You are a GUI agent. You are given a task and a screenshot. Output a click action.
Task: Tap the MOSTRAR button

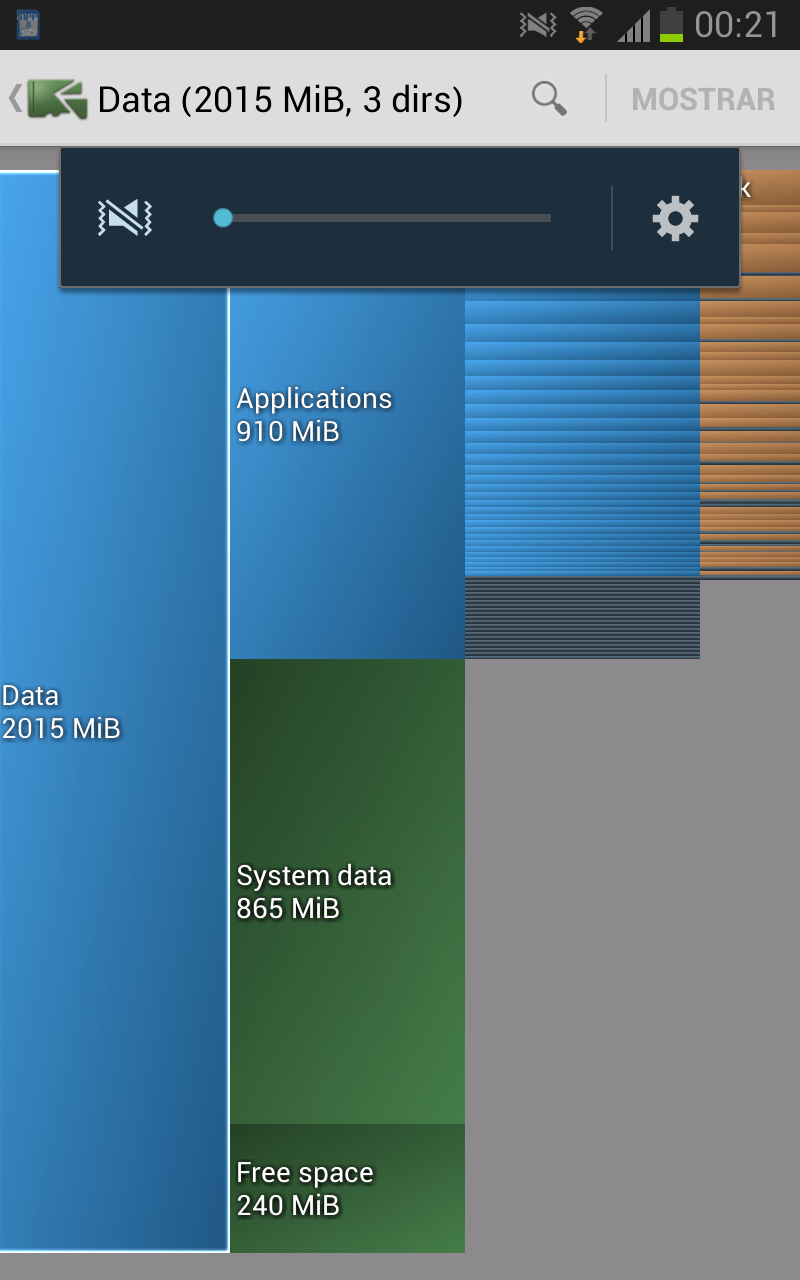pyautogui.click(x=704, y=99)
